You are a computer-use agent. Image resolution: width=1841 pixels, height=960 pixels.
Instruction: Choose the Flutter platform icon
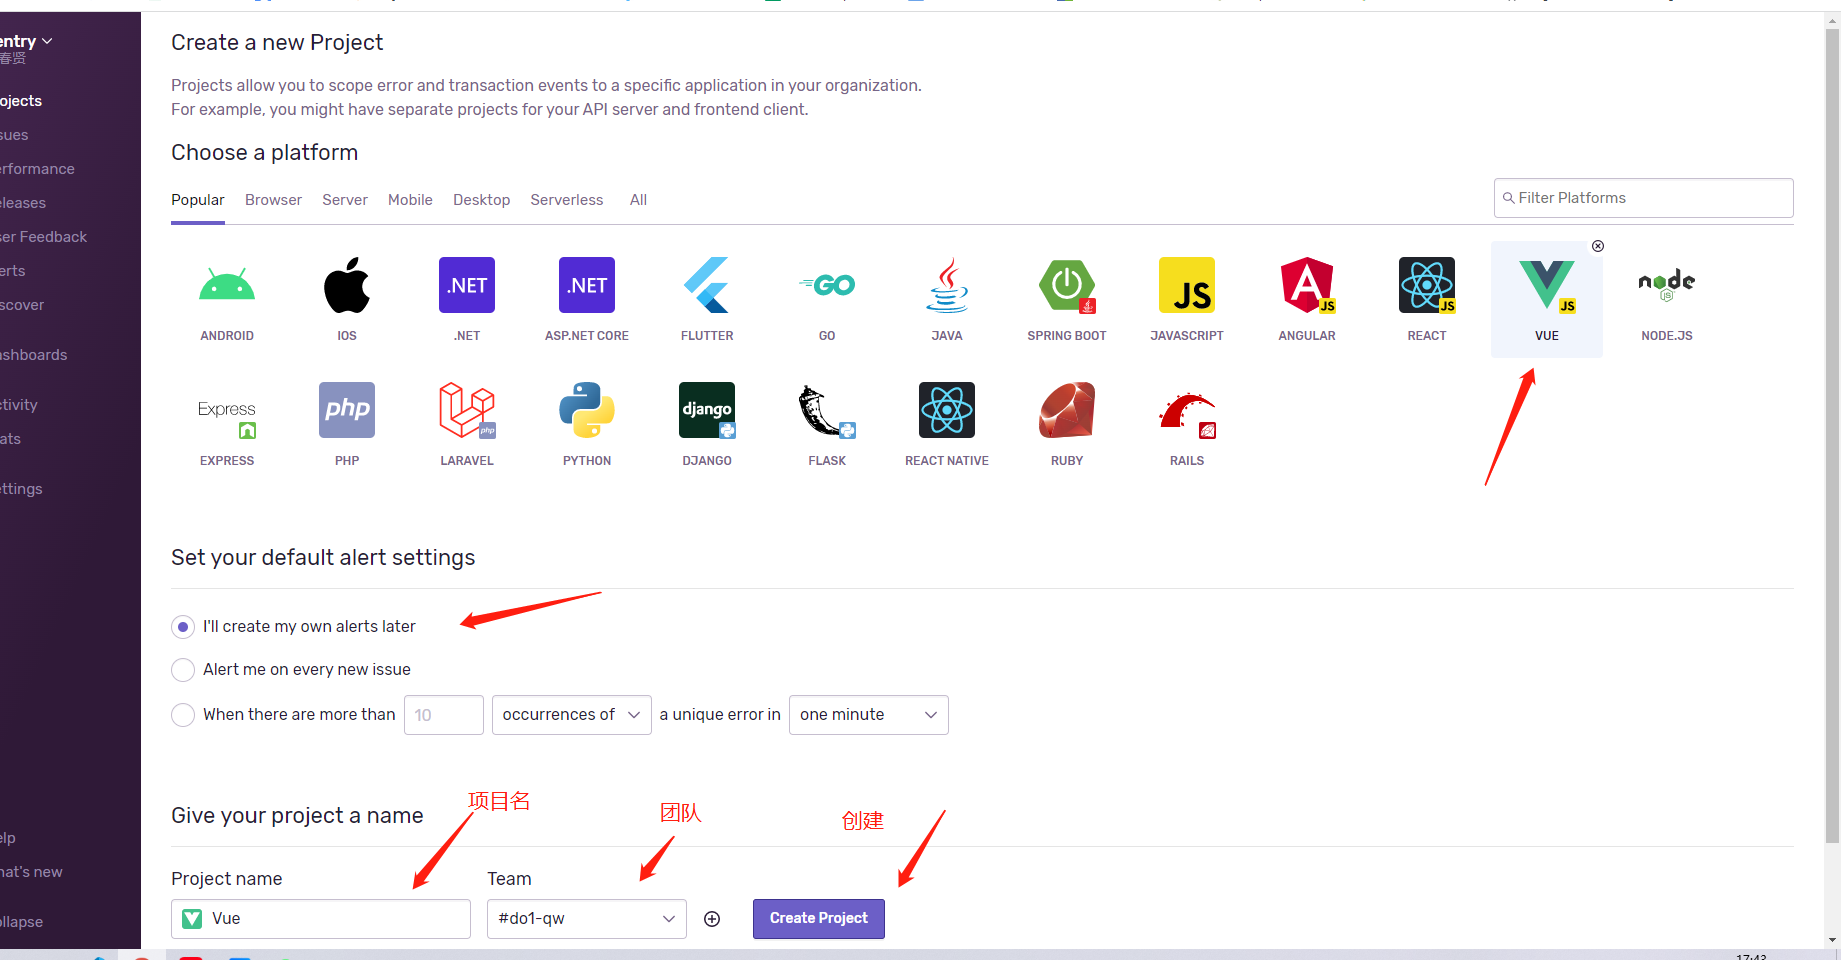pos(707,285)
